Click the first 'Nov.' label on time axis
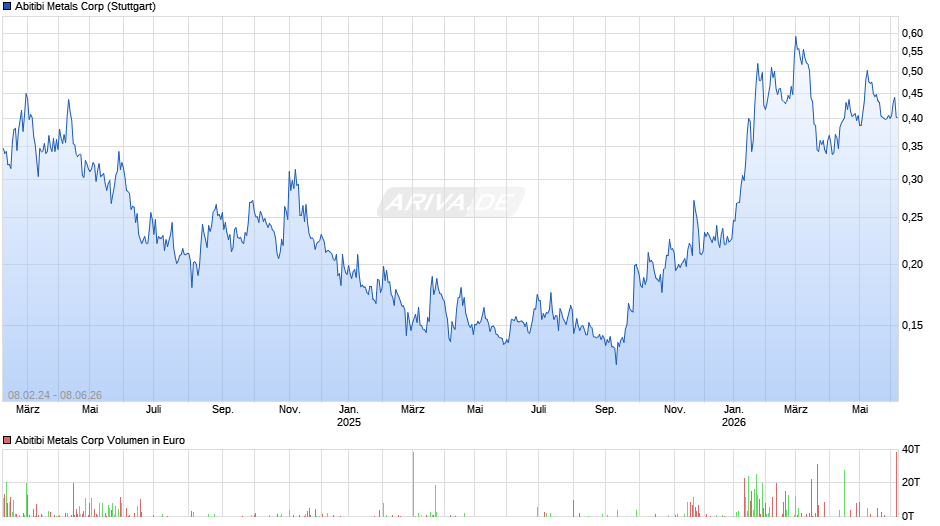 click(290, 410)
